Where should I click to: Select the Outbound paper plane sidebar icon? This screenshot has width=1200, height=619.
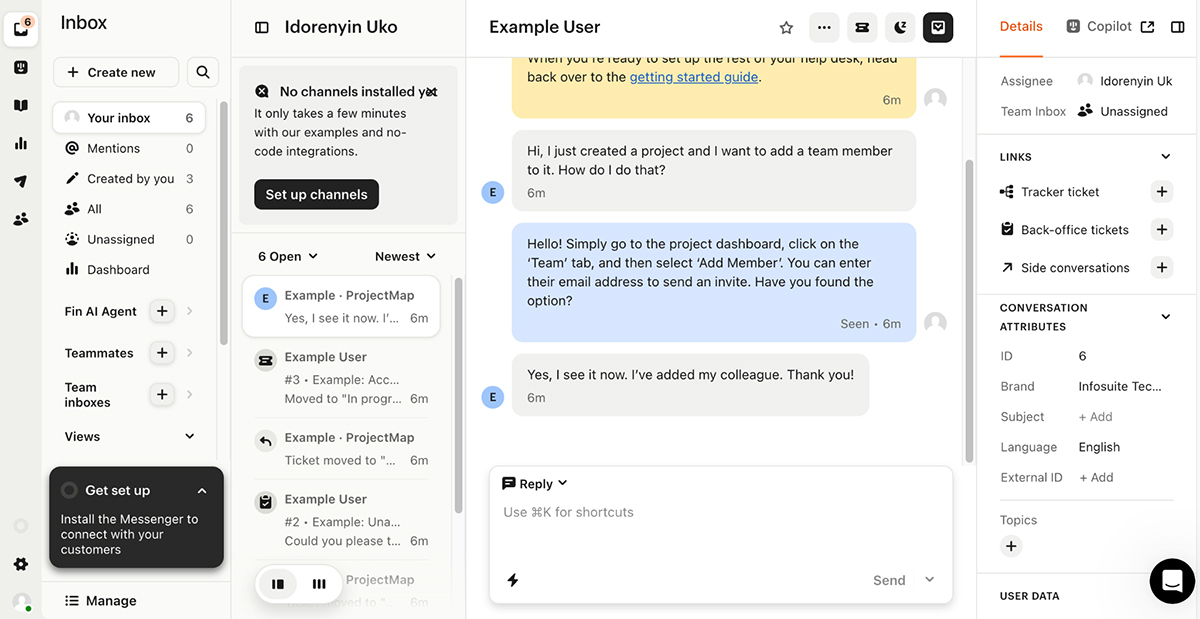pyautogui.click(x=22, y=180)
